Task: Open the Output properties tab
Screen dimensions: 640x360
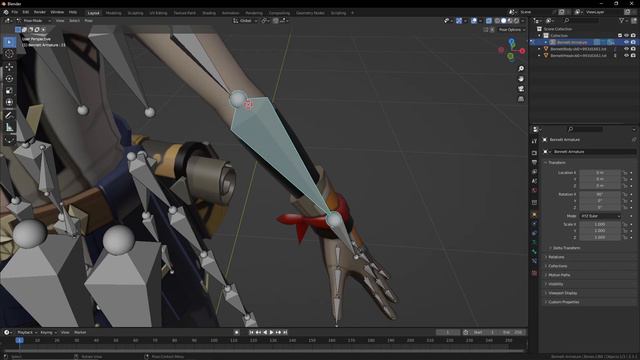Action: point(534,162)
